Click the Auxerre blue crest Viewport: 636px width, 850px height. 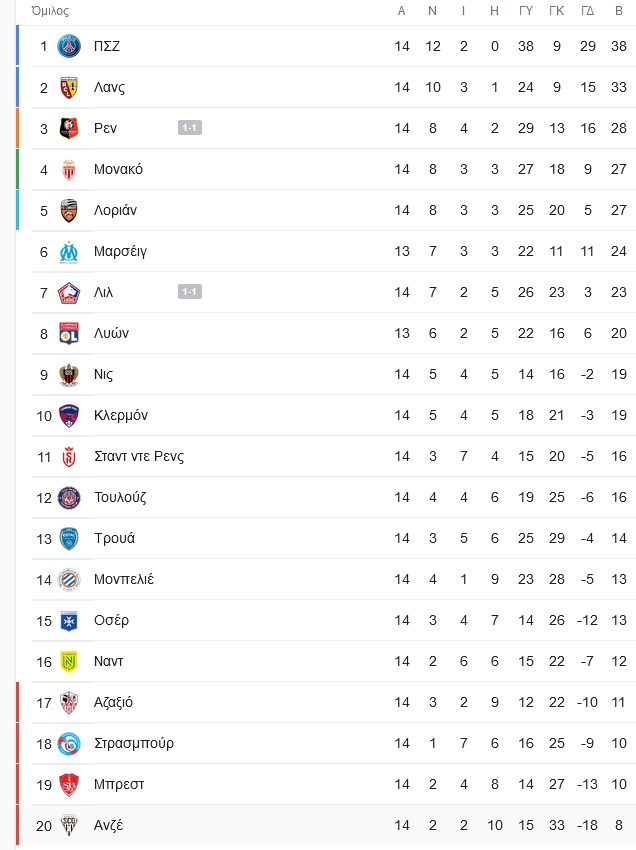(x=69, y=621)
